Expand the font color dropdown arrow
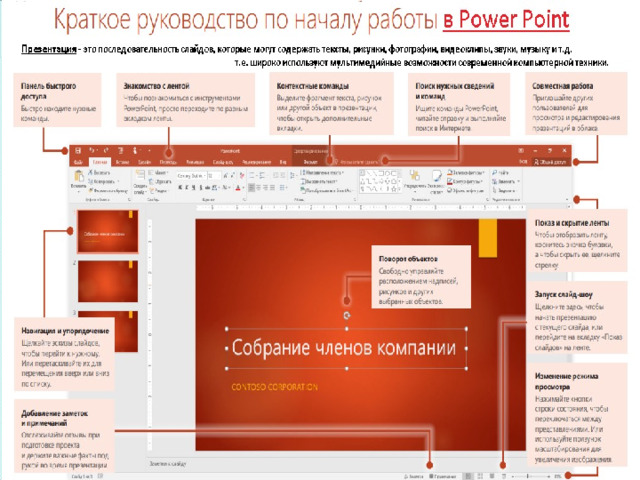The width and height of the screenshot is (640, 480). pyautogui.click(x=244, y=187)
